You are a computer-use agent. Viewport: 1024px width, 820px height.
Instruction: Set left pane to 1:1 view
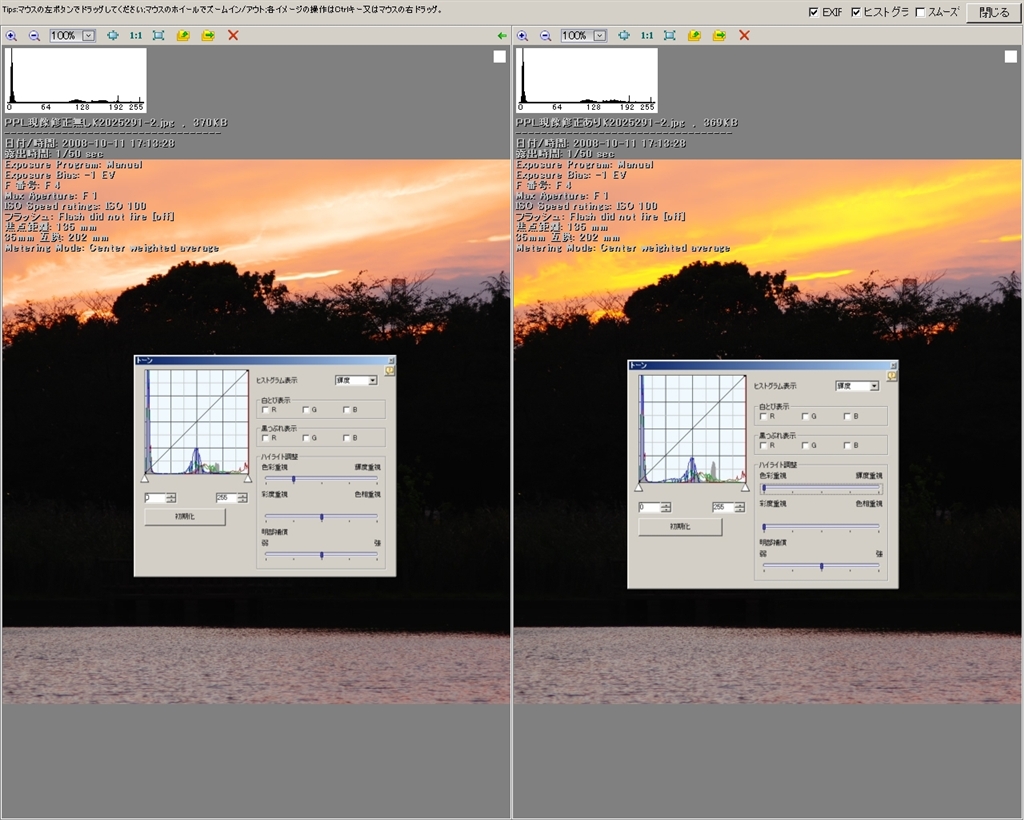(136, 36)
